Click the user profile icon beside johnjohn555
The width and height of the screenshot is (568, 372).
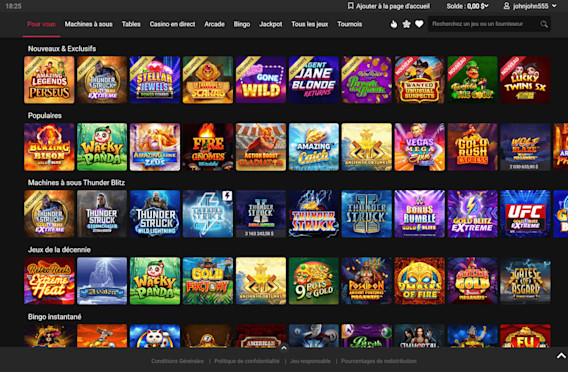[x=507, y=6]
